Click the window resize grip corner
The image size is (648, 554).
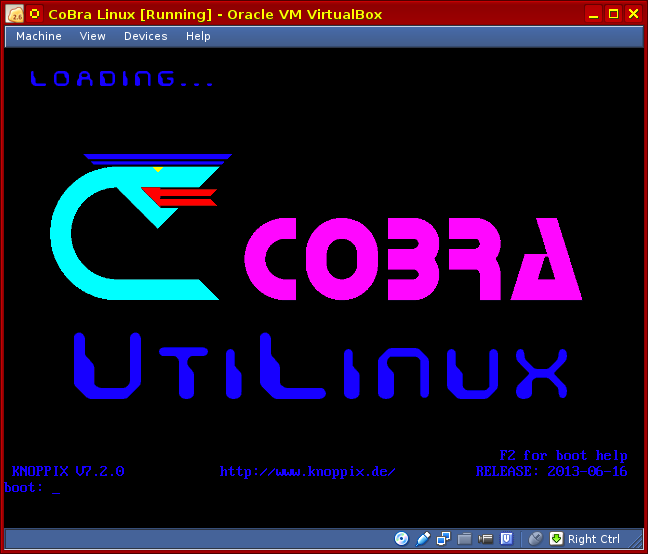click(639, 545)
